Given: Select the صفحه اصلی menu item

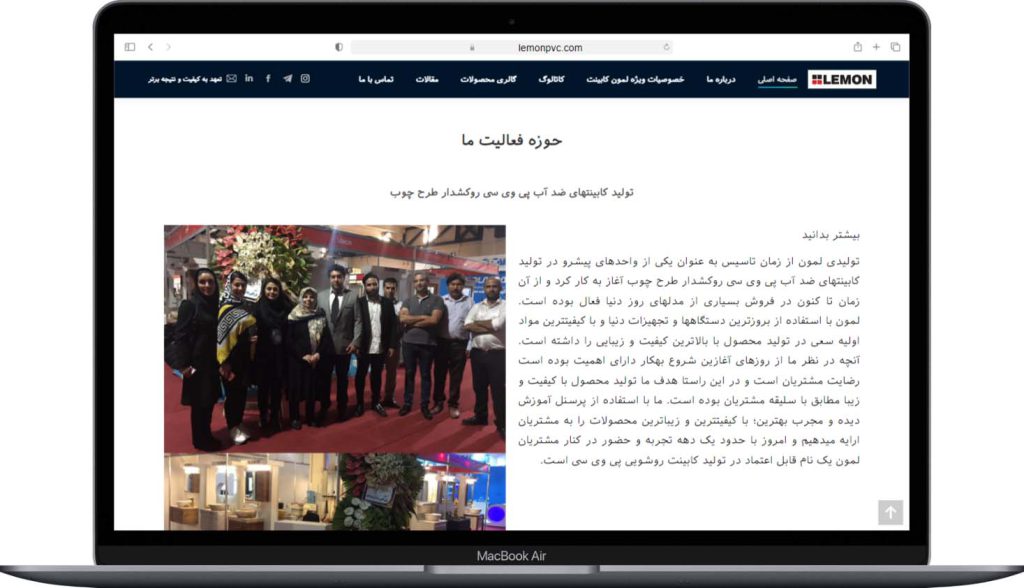Looking at the screenshot, I should [x=776, y=79].
